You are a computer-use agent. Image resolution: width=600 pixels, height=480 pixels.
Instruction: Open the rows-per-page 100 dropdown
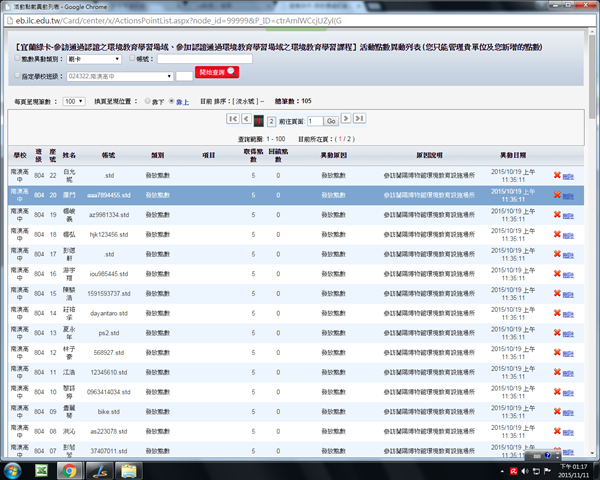[x=74, y=101]
